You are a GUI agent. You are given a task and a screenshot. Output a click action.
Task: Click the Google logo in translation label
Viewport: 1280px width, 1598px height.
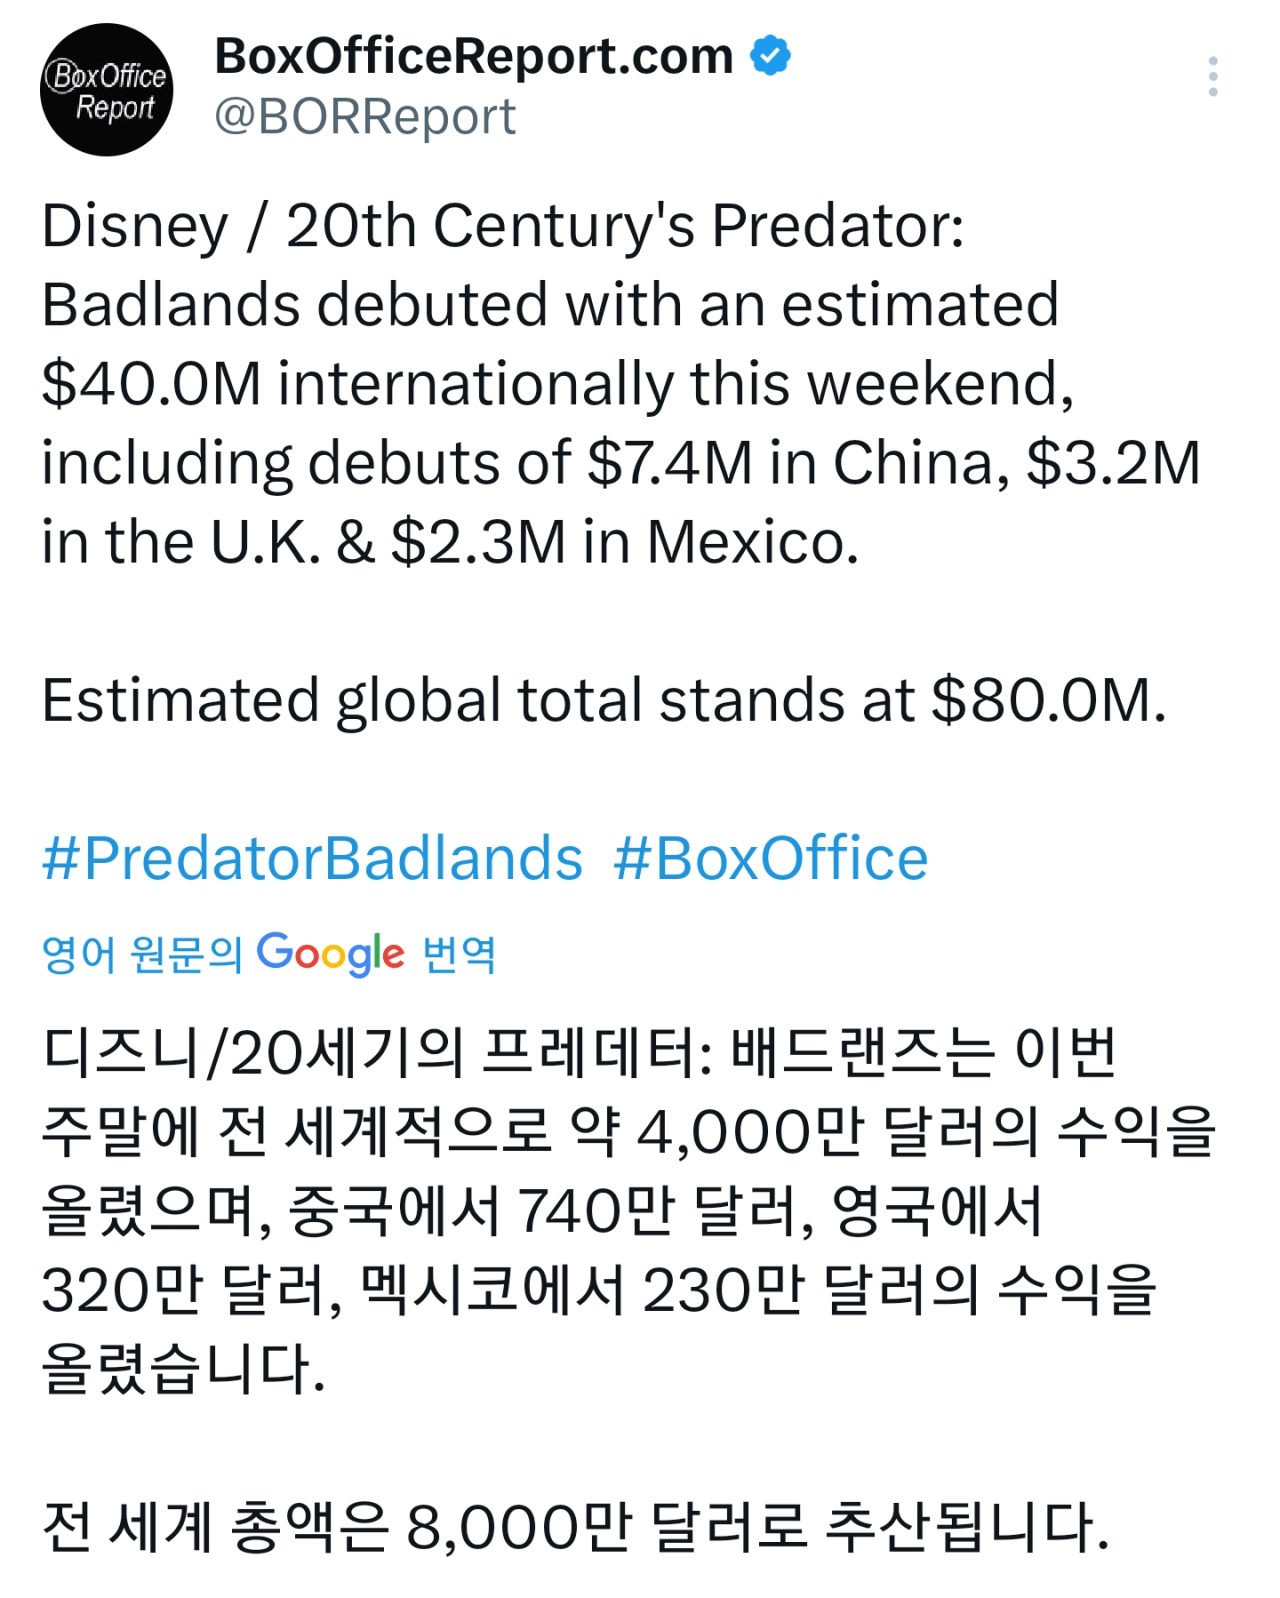pyautogui.click(x=331, y=954)
